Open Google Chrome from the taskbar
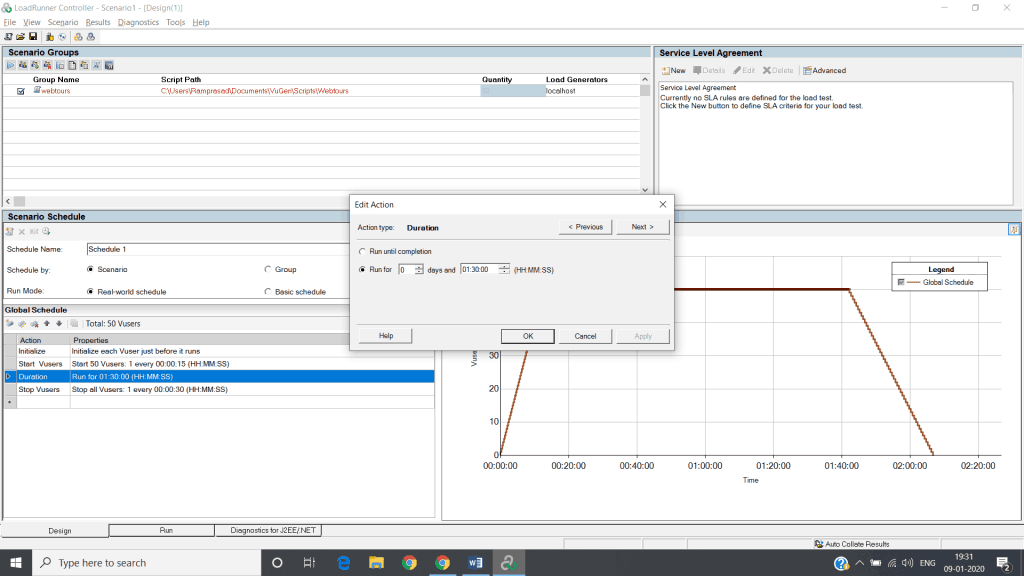The image size is (1024, 576). click(x=409, y=562)
